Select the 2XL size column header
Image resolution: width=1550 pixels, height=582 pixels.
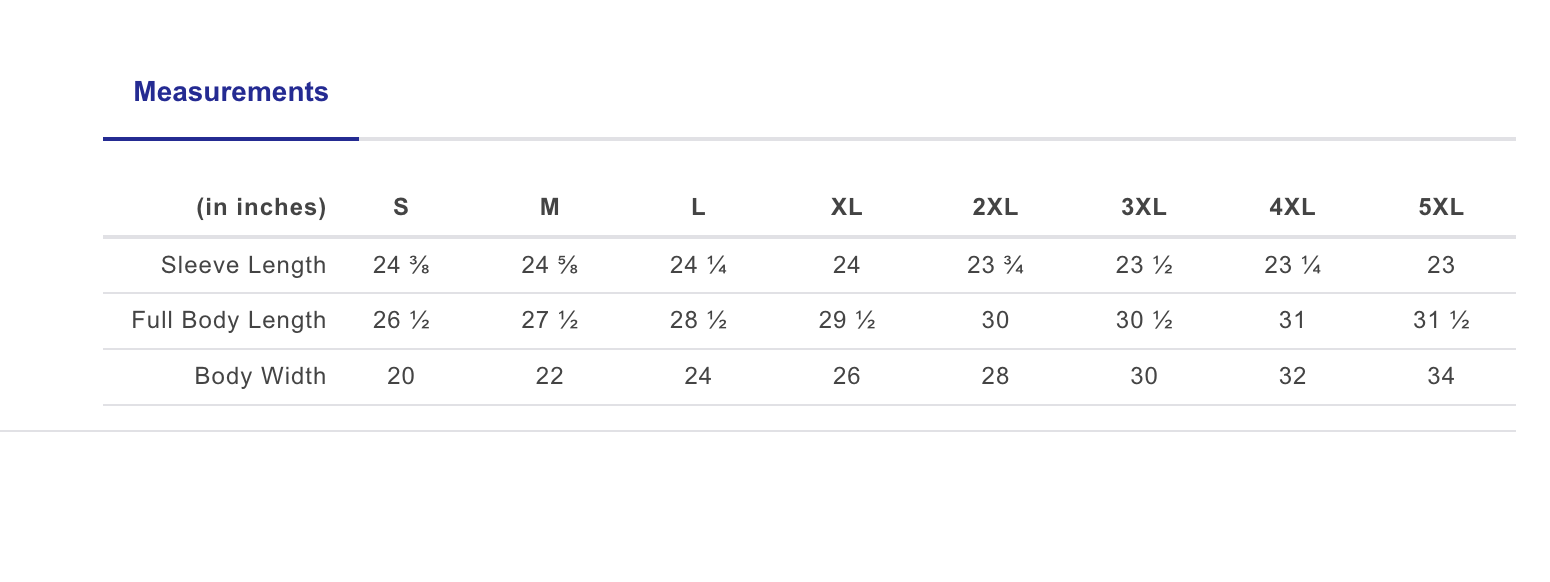[x=995, y=208]
